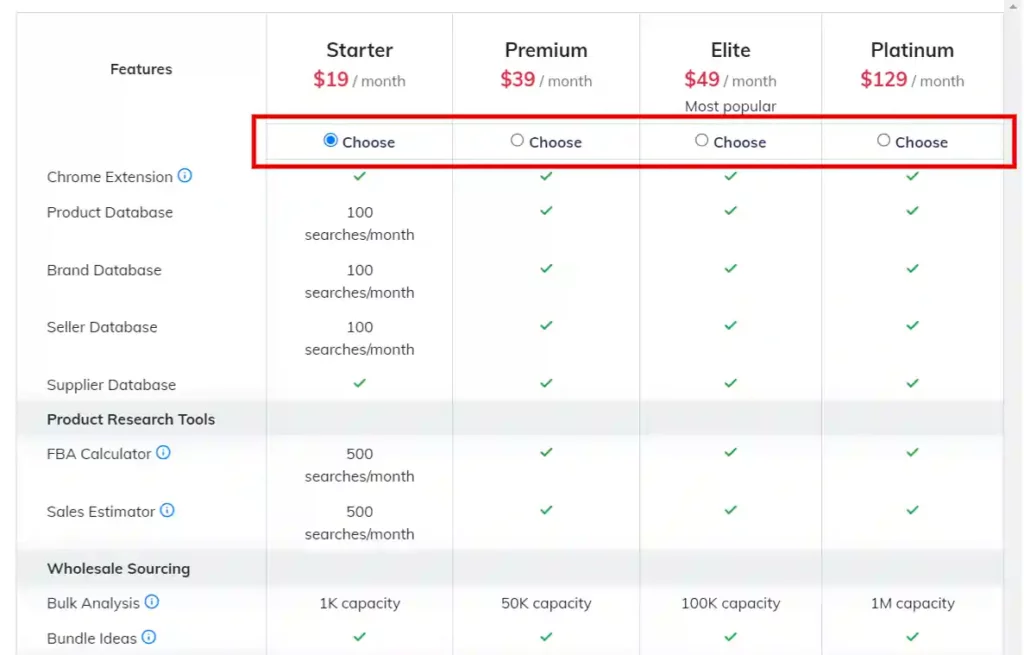Image resolution: width=1024 pixels, height=655 pixels.
Task: Open the Chrome Extension info tooltip
Action: point(185,176)
